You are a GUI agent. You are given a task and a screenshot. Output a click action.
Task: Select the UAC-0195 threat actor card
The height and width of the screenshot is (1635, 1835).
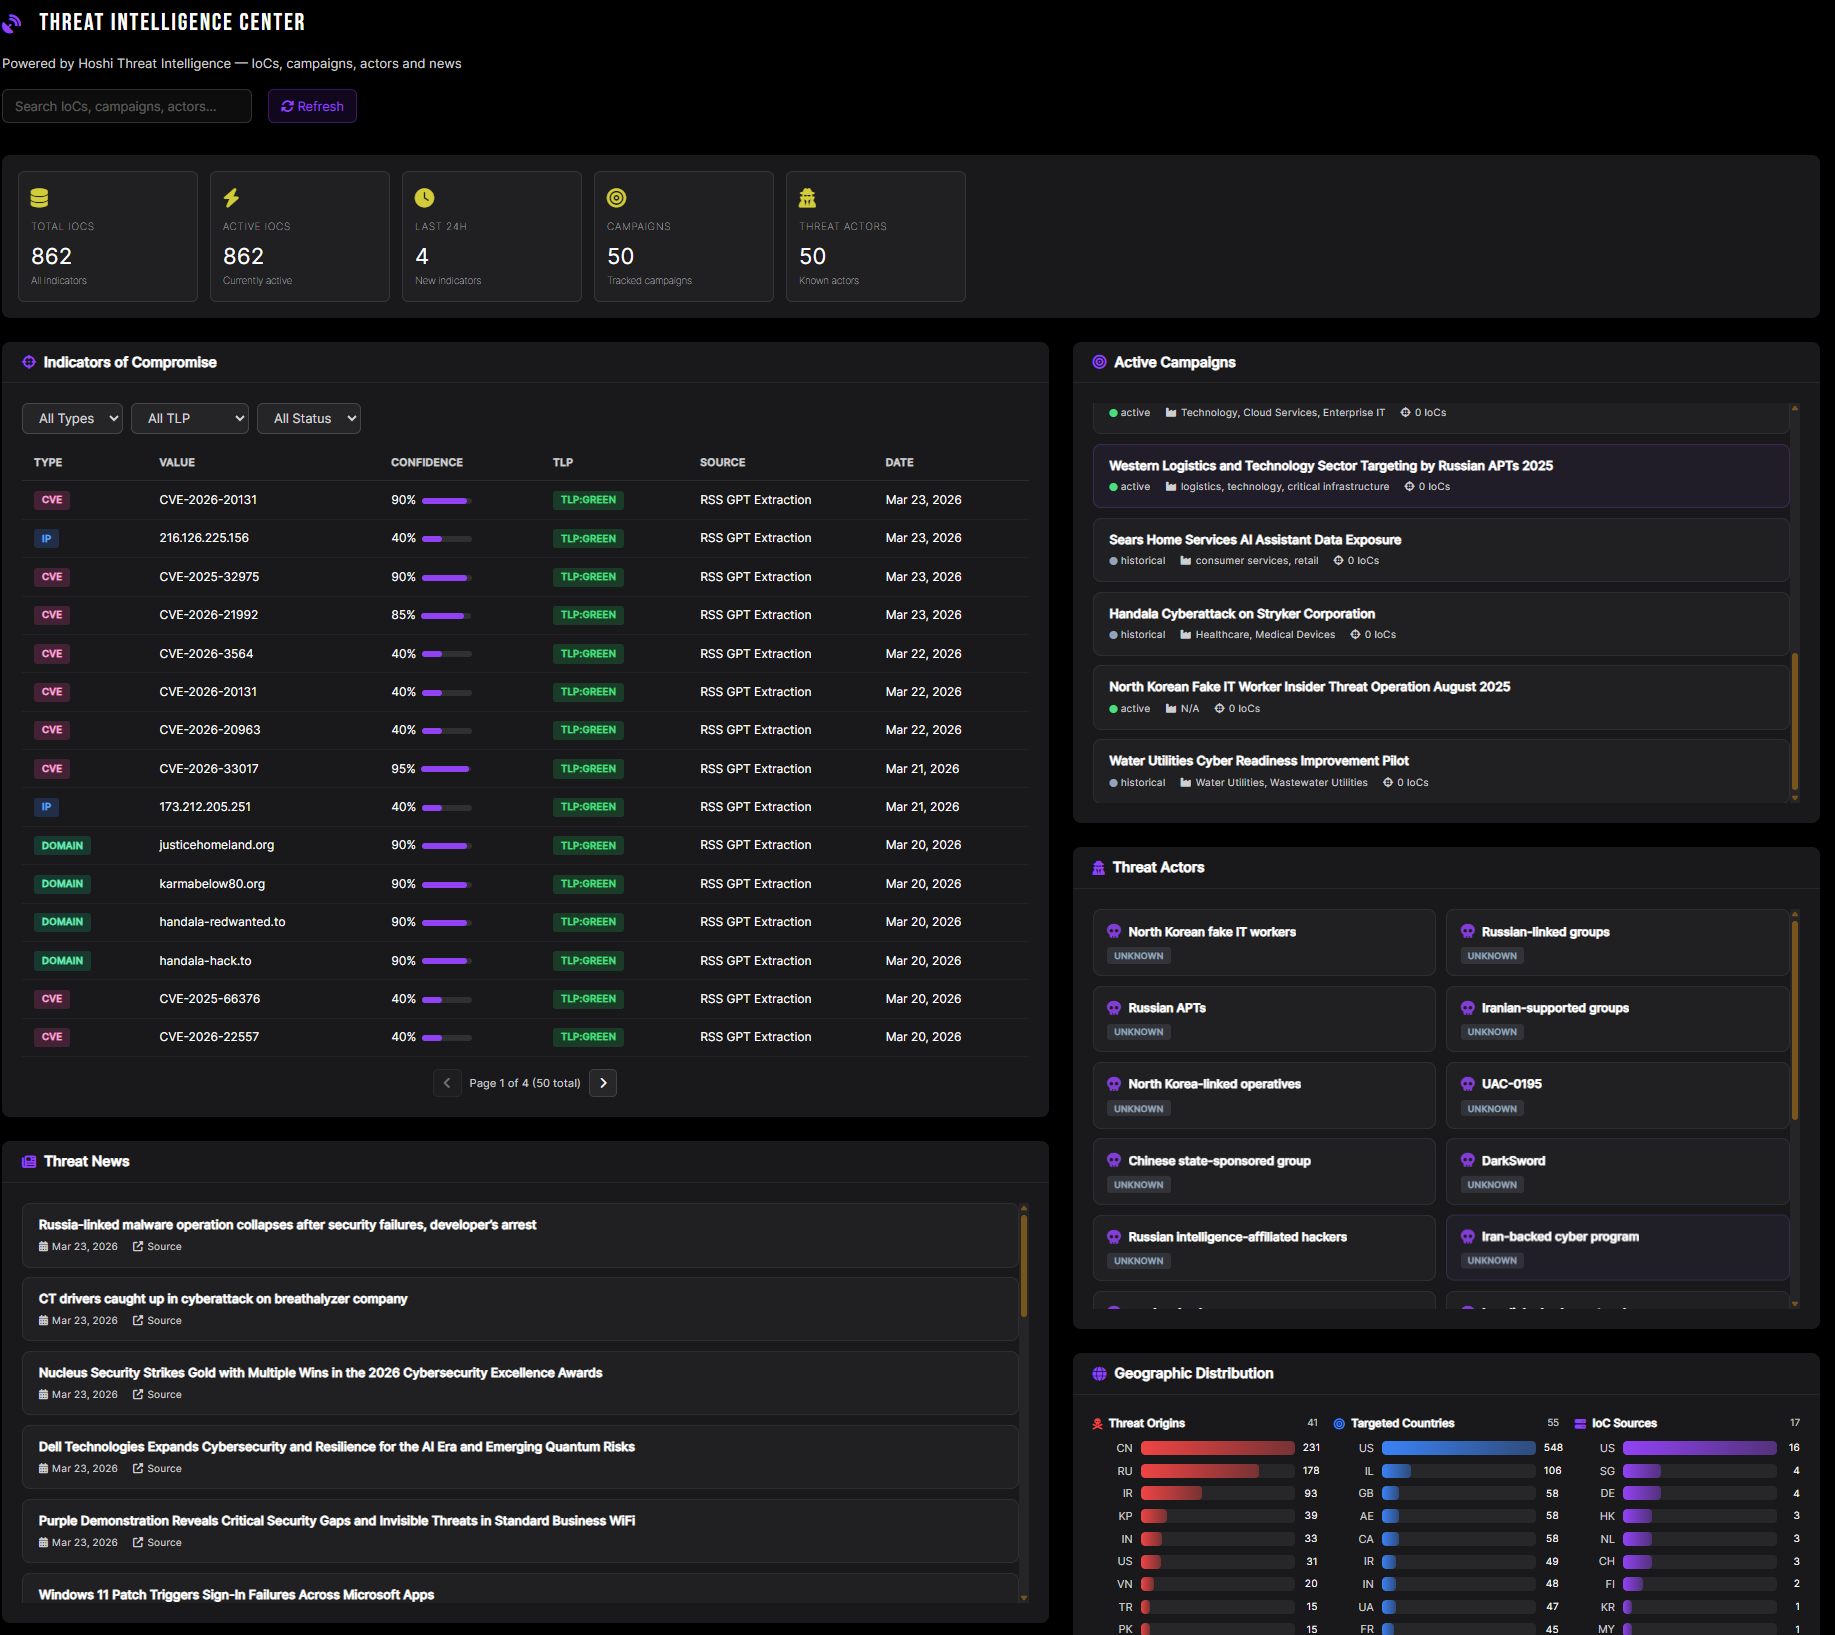[1616, 1095]
